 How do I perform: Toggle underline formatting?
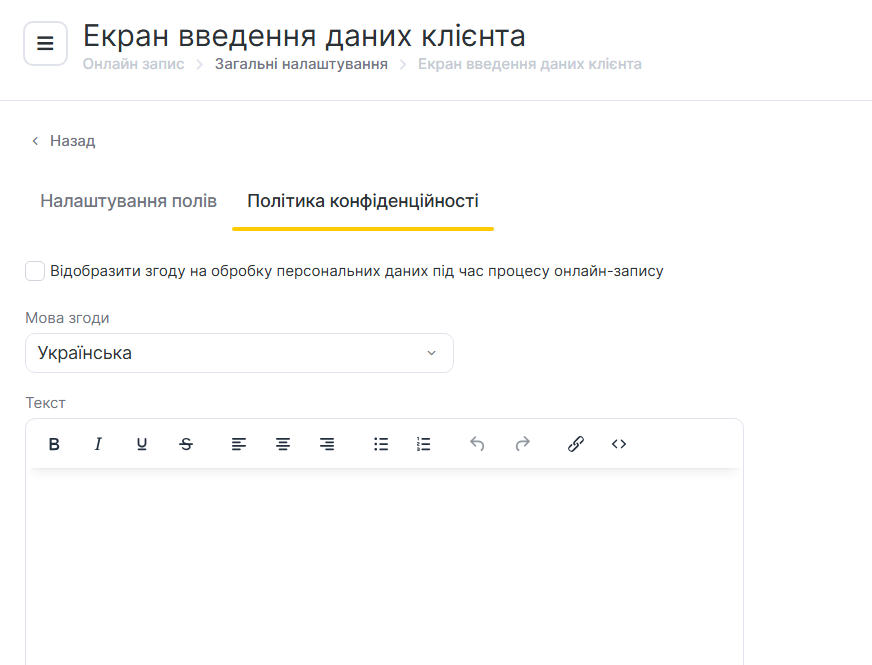pyautogui.click(x=142, y=444)
